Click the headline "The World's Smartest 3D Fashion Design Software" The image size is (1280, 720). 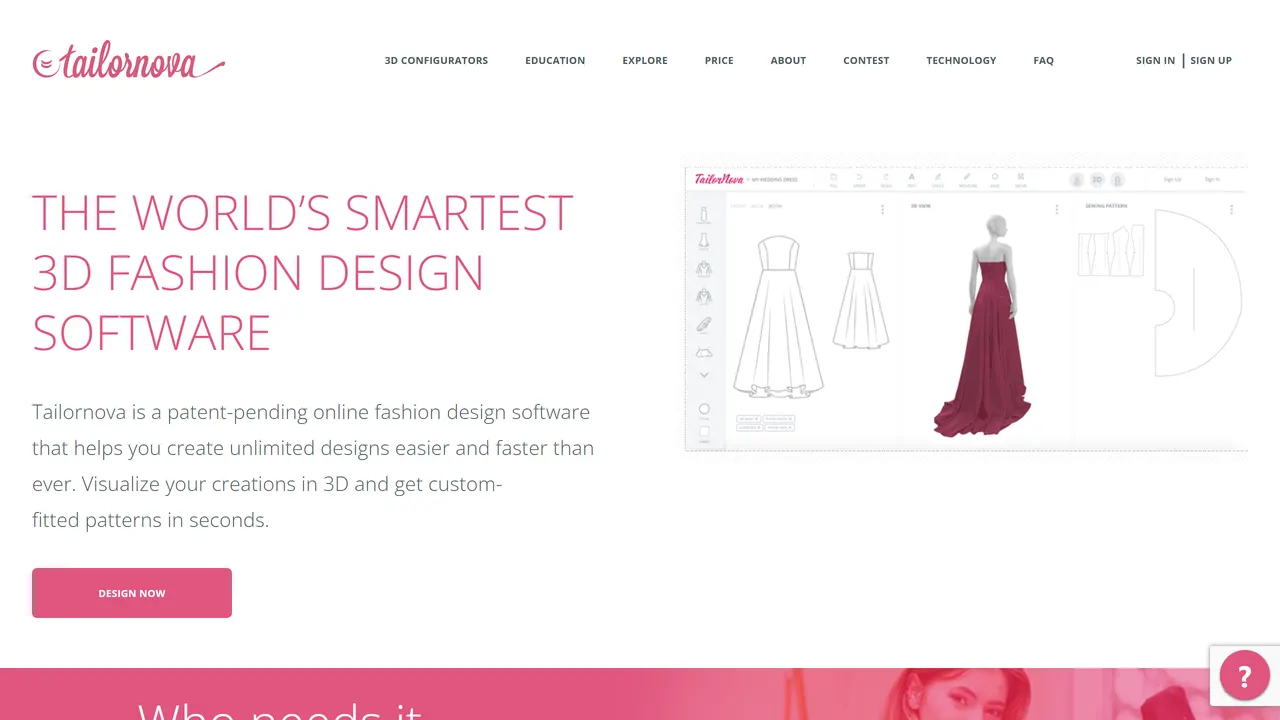coord(302,272)
